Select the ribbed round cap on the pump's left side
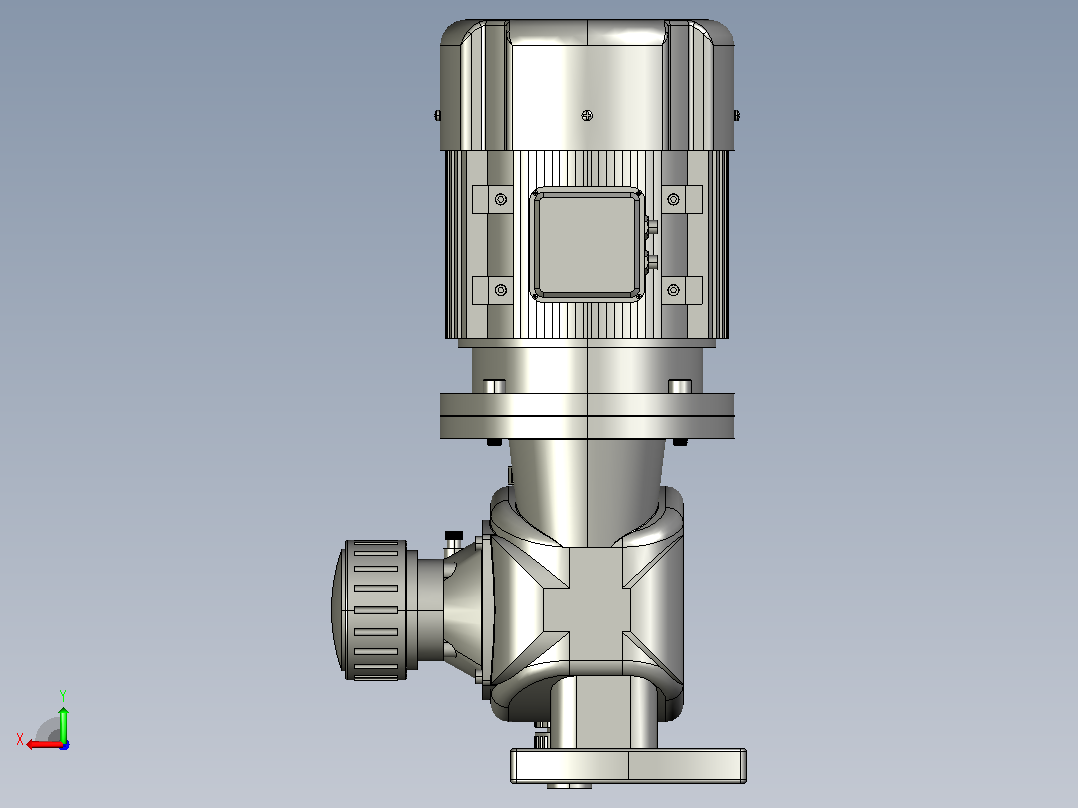The height and width of the screenshot is (808, 1078). point(369,610)
